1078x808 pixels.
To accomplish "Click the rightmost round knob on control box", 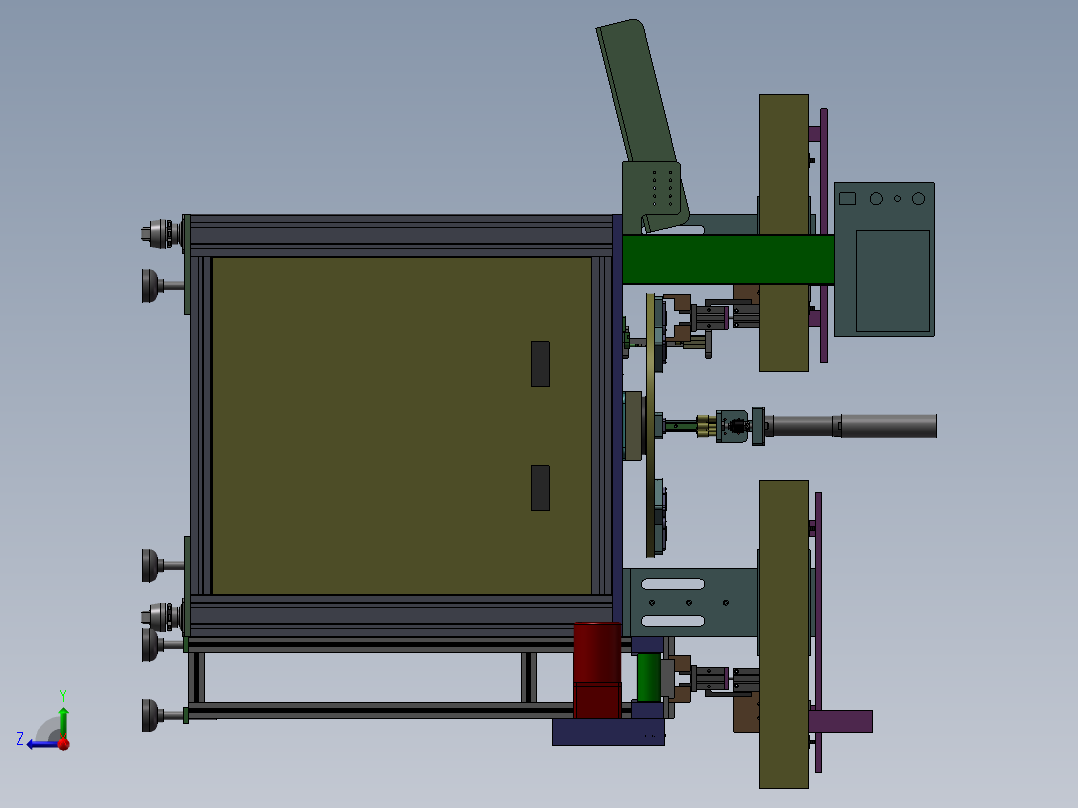I will [x=918, y=199].
